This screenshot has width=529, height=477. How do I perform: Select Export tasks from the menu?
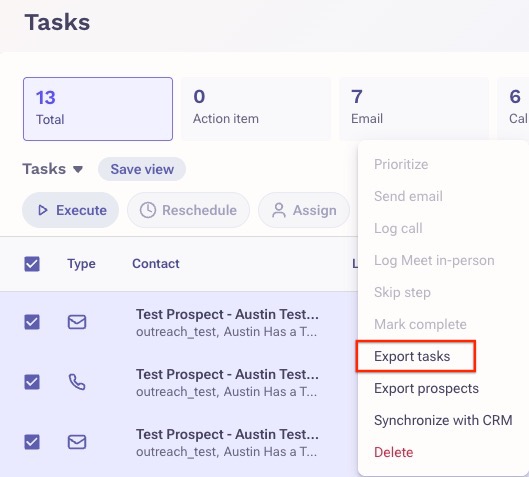point(412,356)
